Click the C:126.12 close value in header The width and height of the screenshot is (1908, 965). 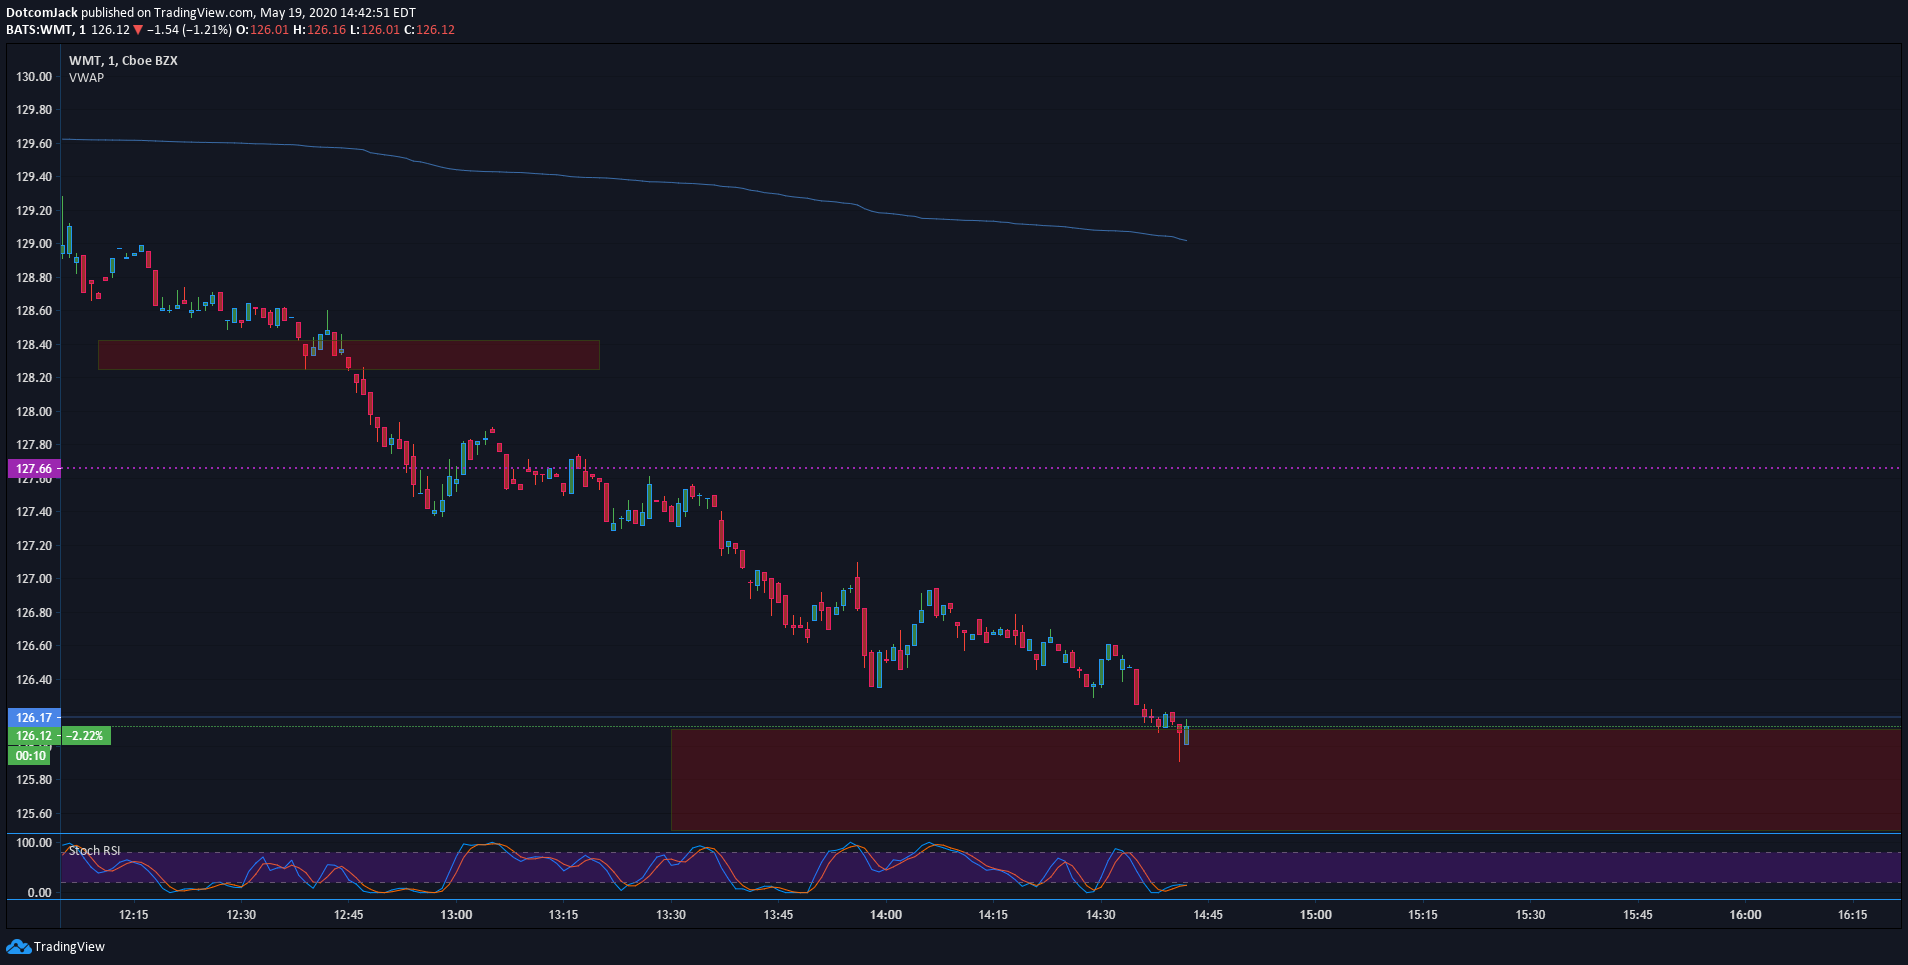[x=429, y=30]
